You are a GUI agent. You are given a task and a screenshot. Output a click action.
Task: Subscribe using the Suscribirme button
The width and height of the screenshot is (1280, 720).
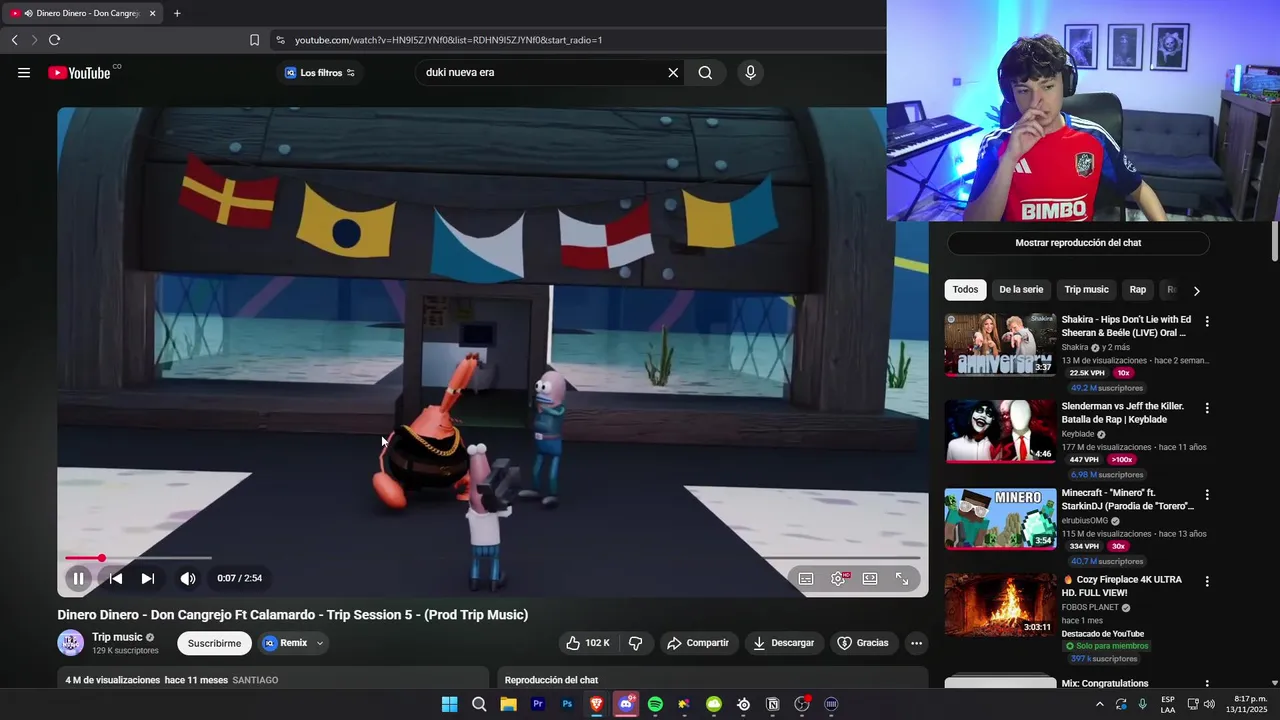point(214,643)
